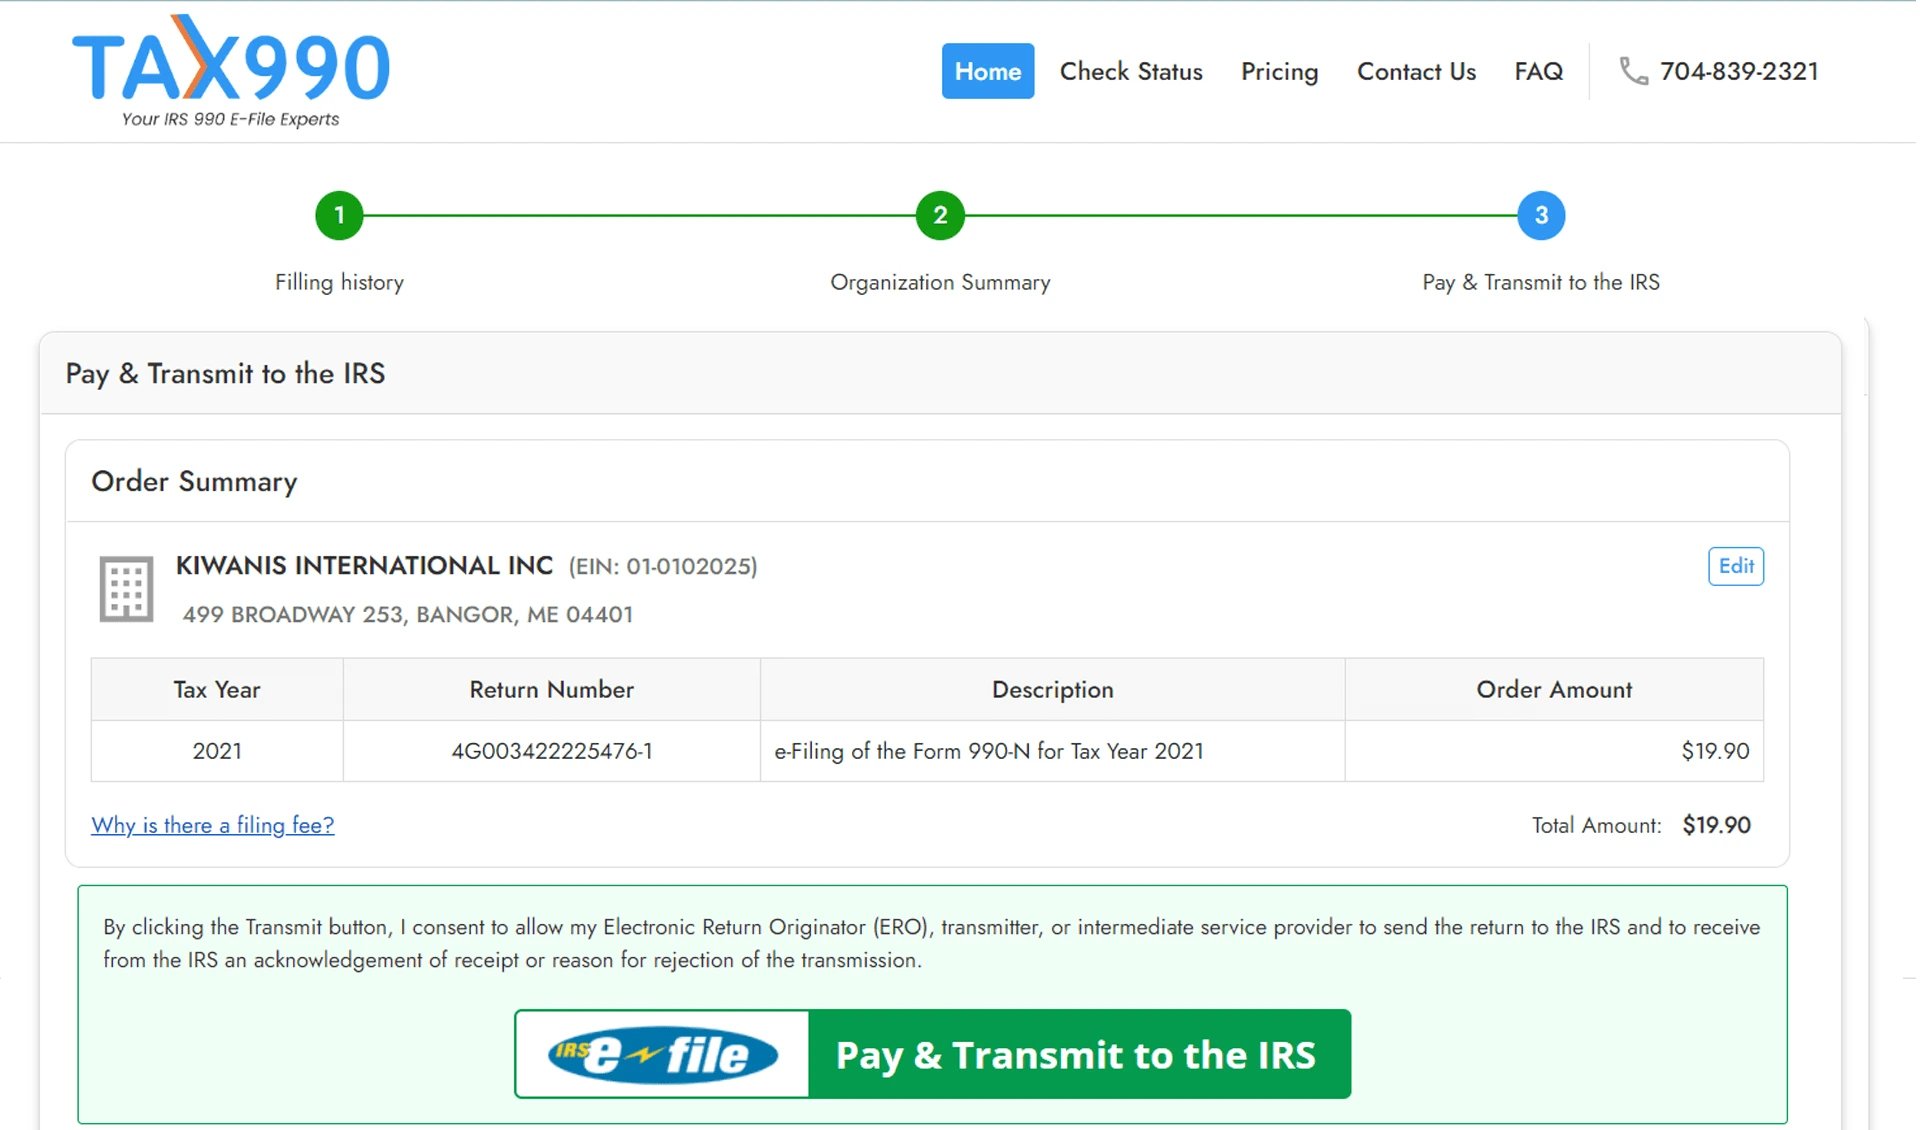The width and height of the screenshot is (1920, 1130).
Task: Click the TAX990 logo
Action: (230, 70)
